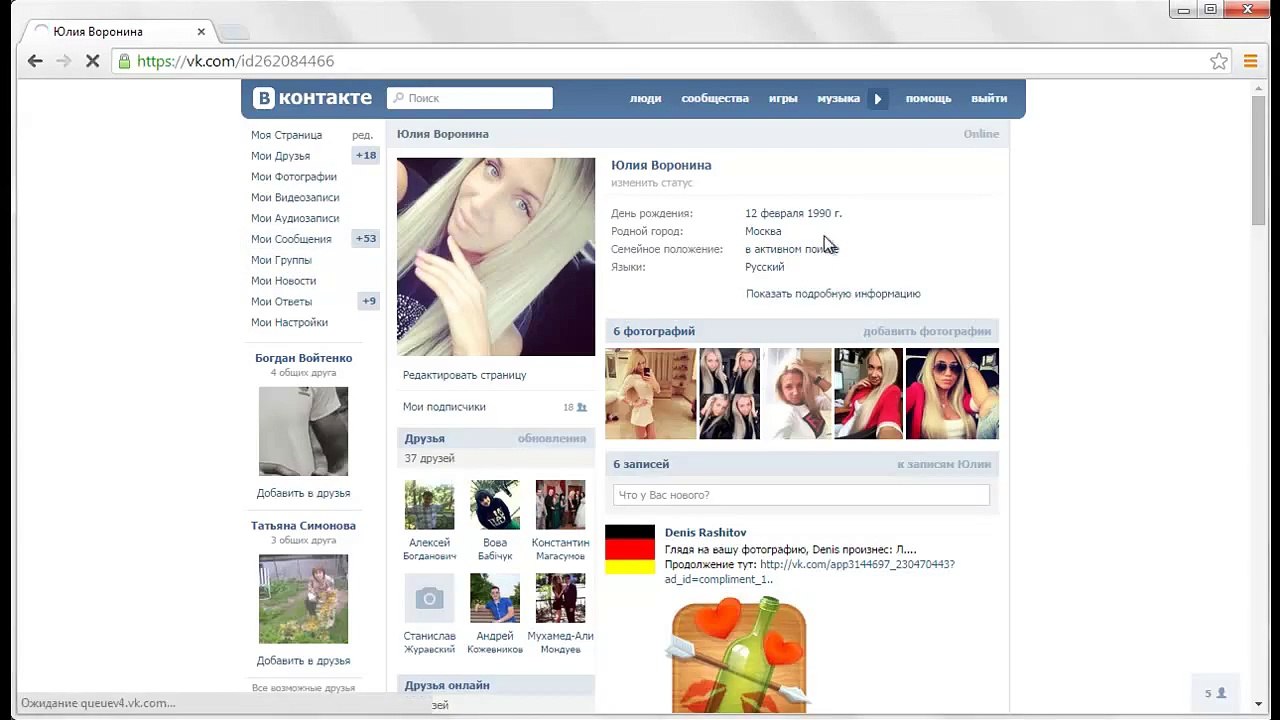Open Мои Новости in sidebar

point(283,281)
